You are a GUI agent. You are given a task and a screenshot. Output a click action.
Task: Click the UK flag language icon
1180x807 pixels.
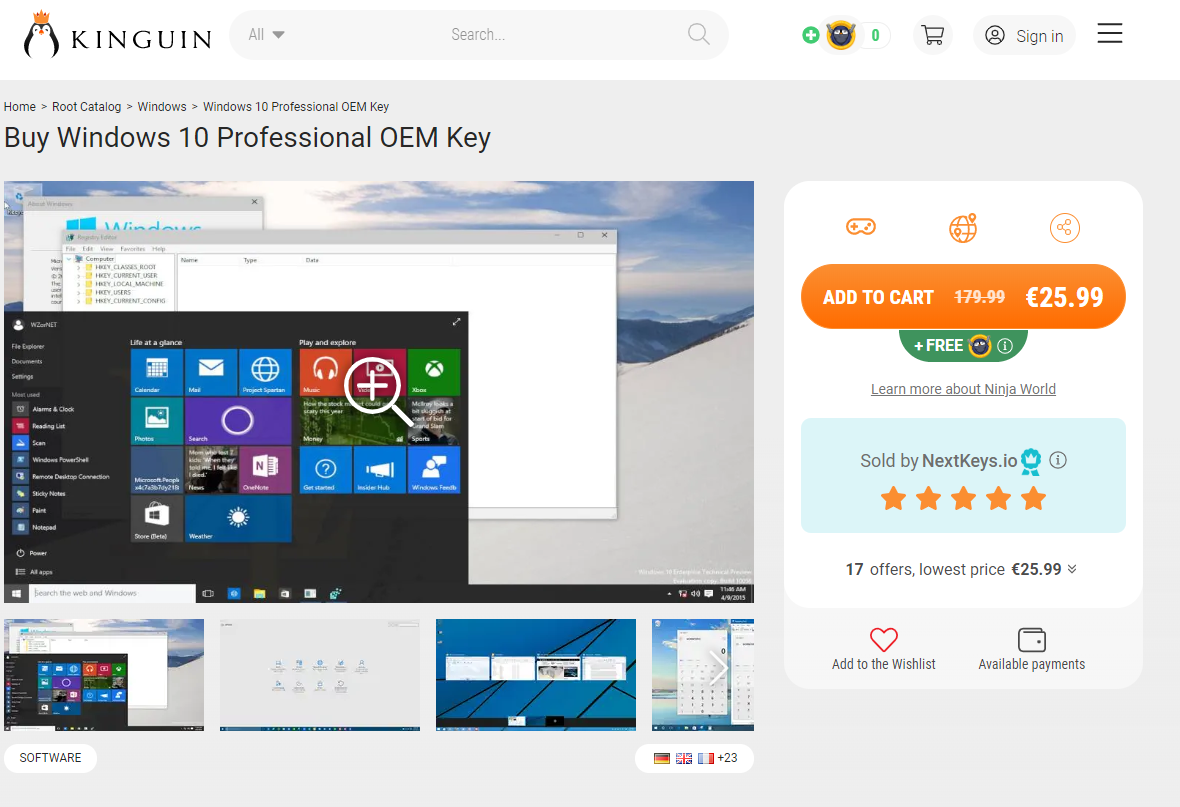coord(683,758)
